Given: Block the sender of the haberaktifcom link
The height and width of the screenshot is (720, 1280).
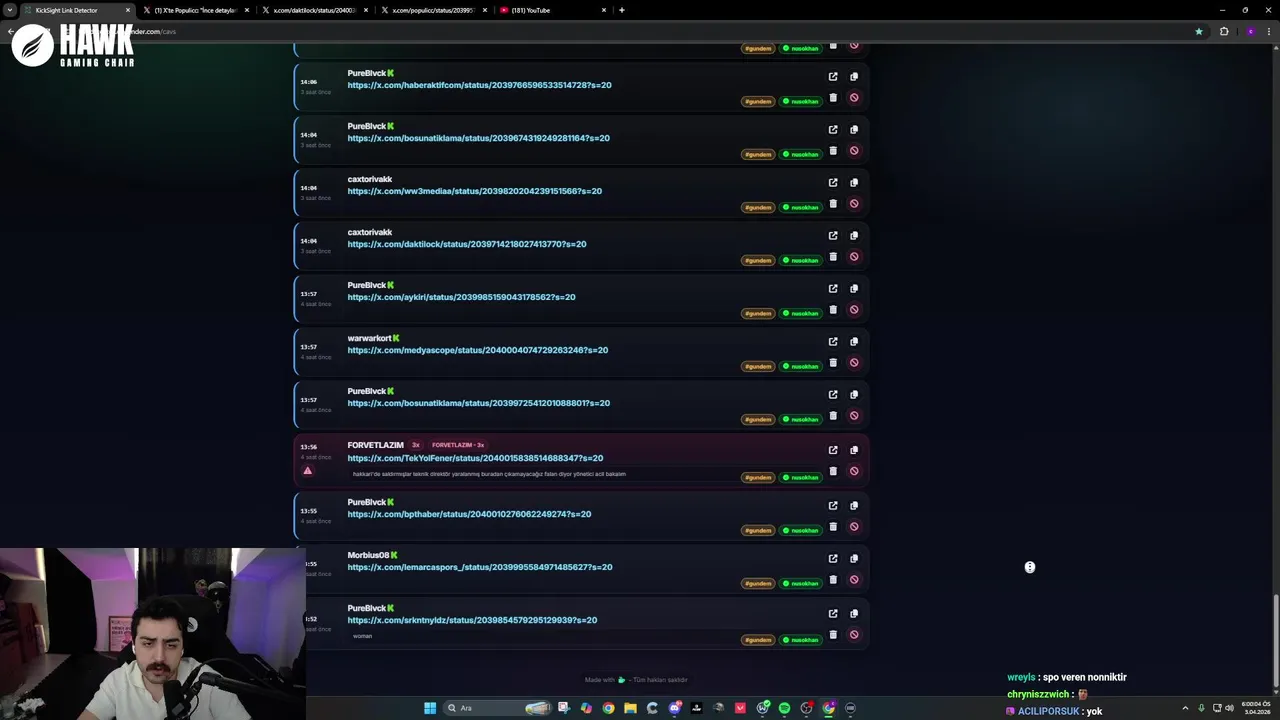Looking at the screenshot, I should 854,98.
